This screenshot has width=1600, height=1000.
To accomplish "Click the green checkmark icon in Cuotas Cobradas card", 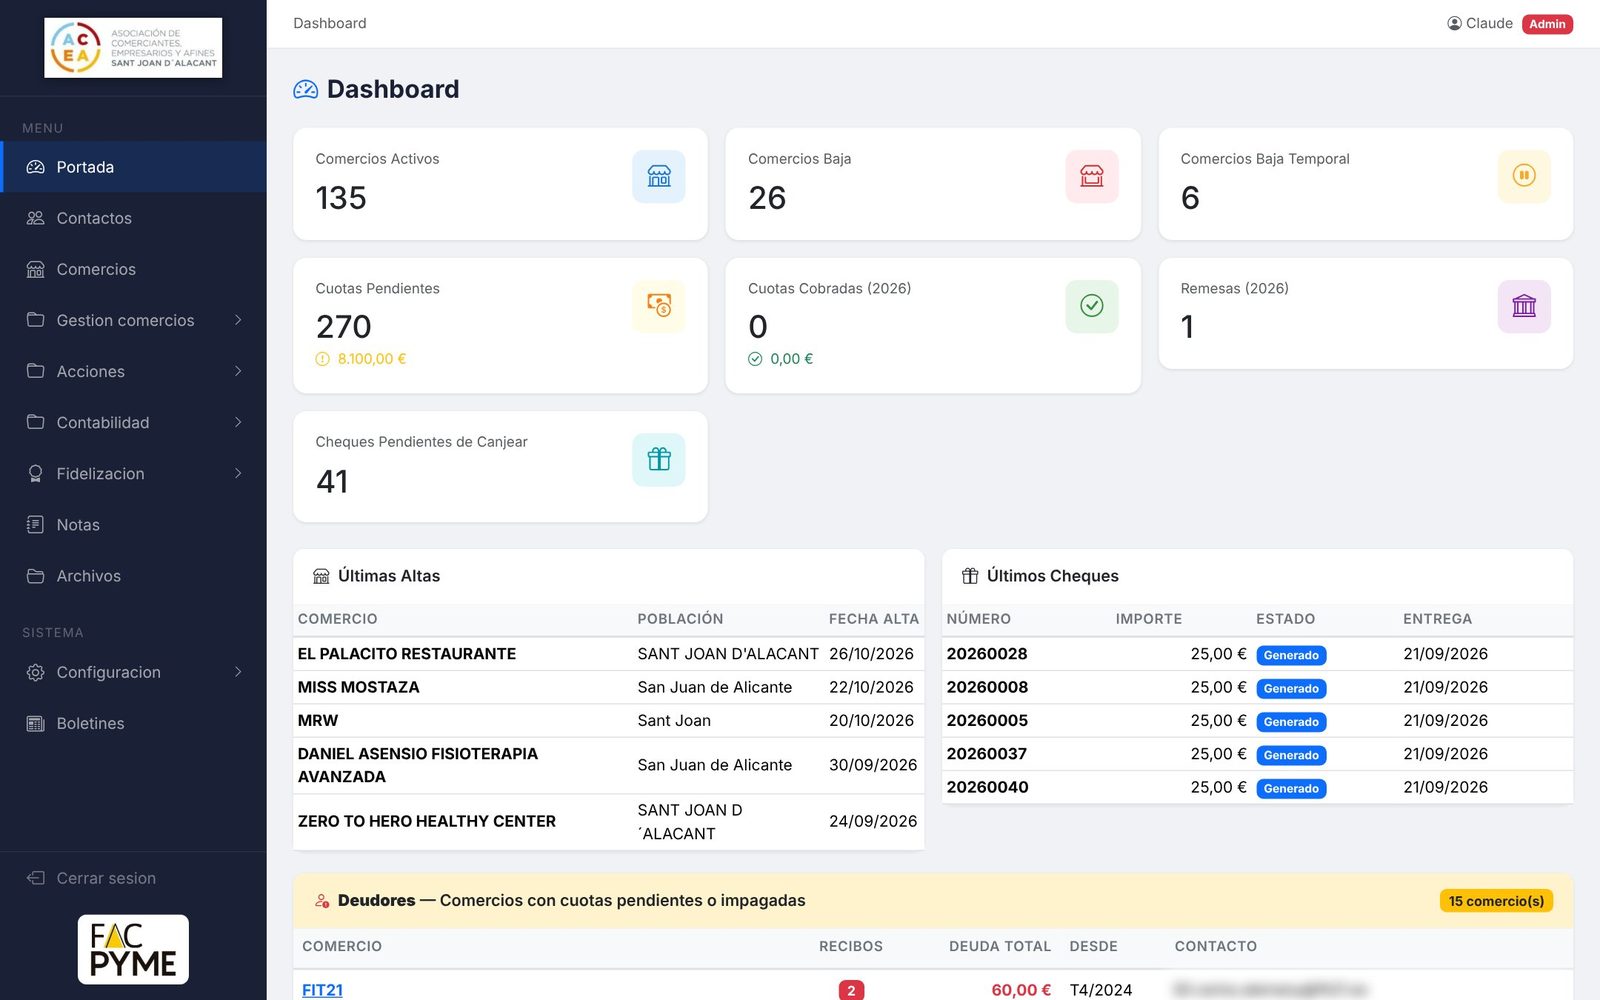I will coord(1092,306).
